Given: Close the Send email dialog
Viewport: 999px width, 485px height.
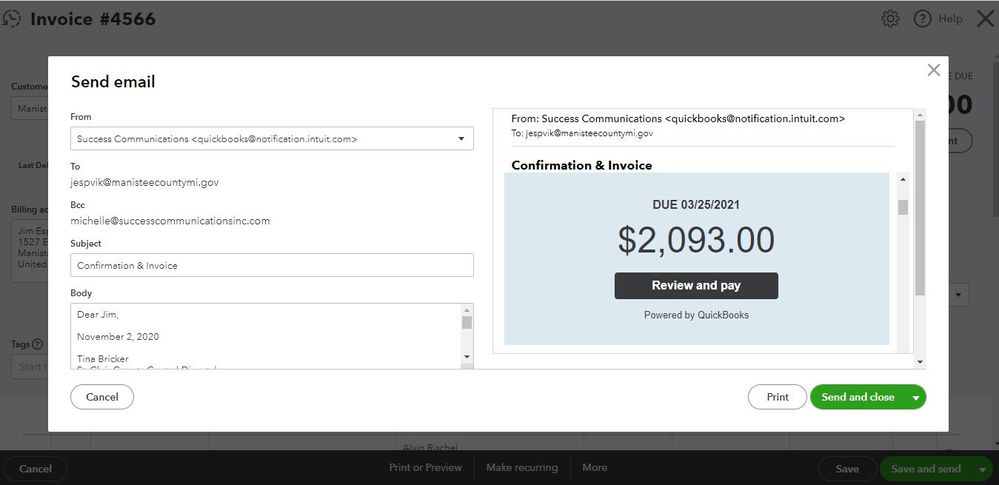Looking at the screenshot, I should (x=933, y=70).
